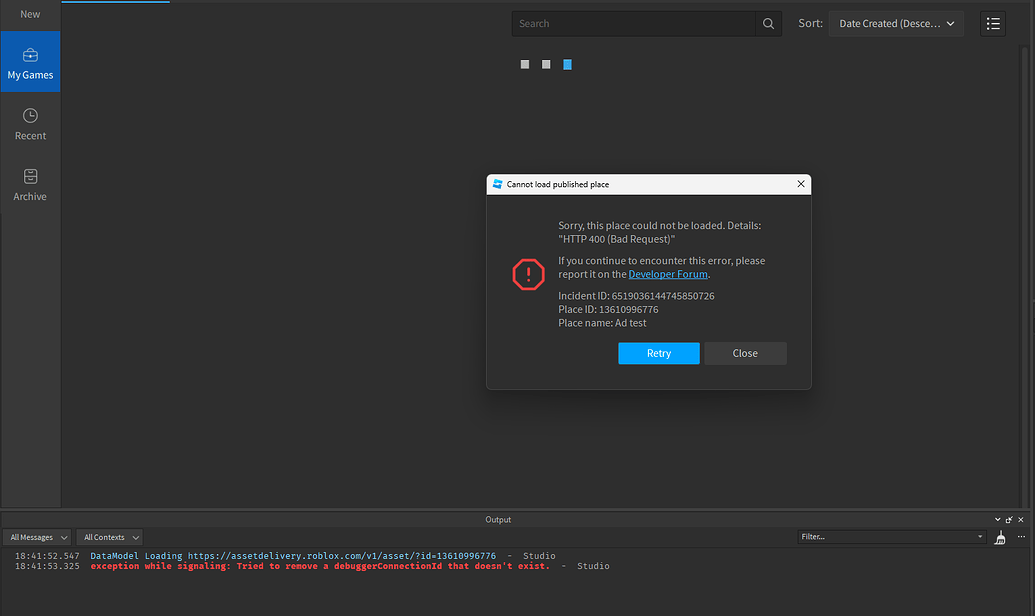Viewport: 1035px width, 616px height.
Task: Open the Sort dropdown Date Created
Action: [896, 24]
